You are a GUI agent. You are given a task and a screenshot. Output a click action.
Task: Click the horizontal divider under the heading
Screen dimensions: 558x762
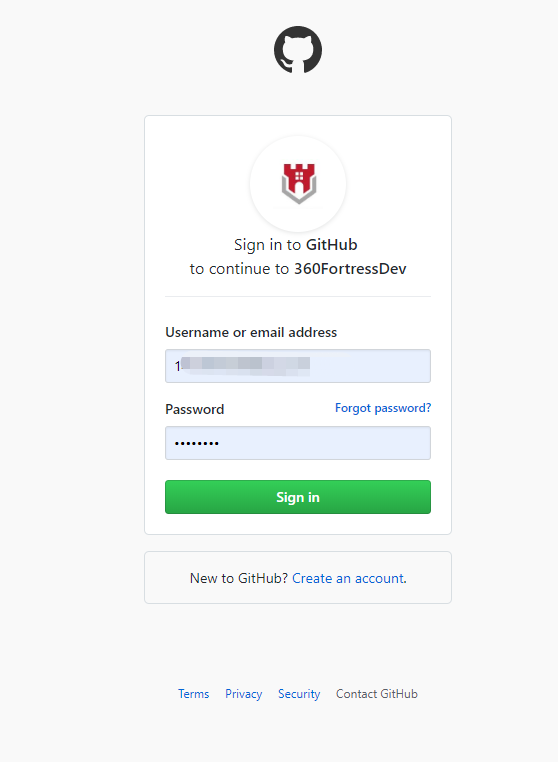[x=298, y=296]
